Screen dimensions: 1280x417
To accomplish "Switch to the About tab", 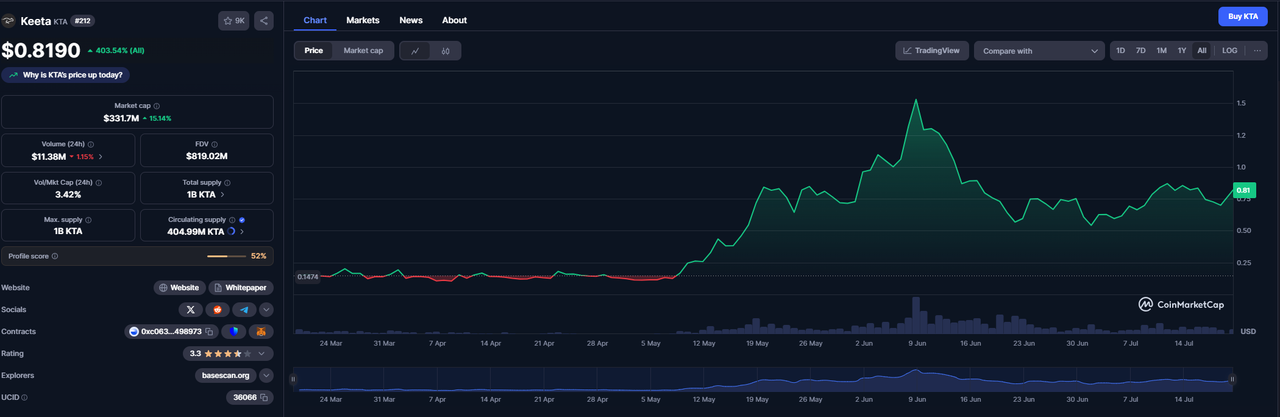I will pyautogui.click(x=454, y=20).
